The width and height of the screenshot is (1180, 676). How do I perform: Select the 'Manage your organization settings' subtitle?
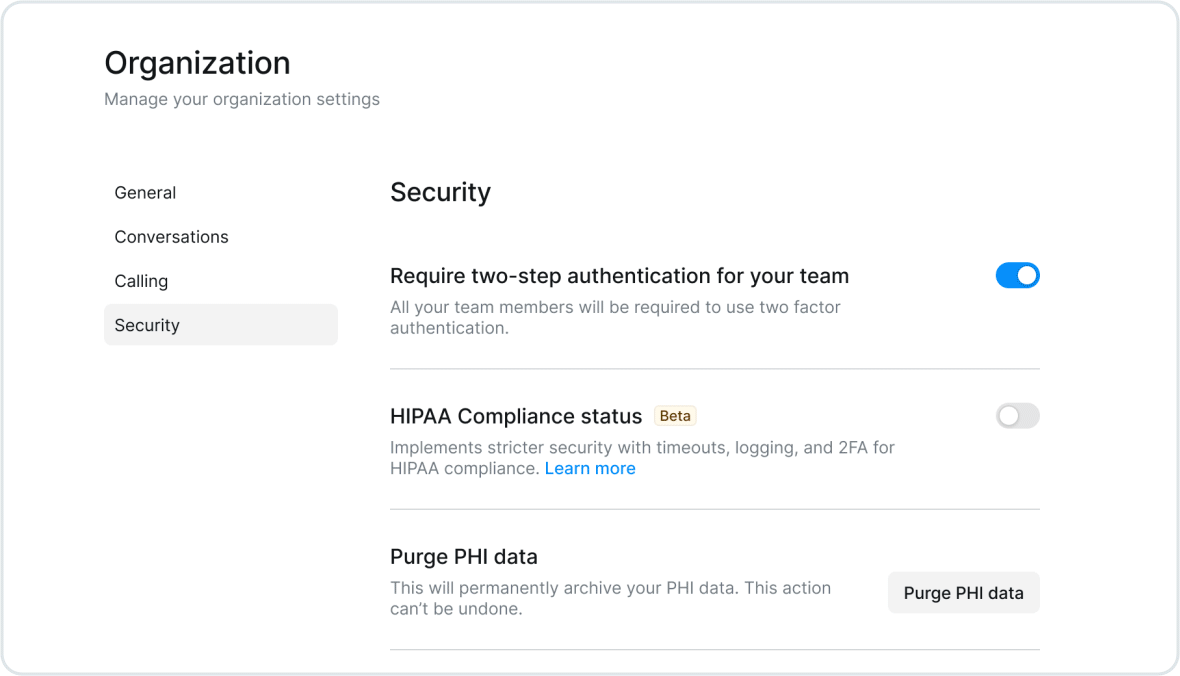point(242,99)
